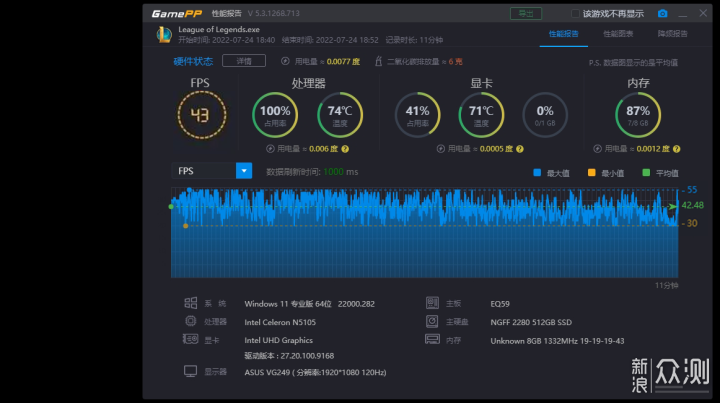Screen dimensions: 720x403
Task: Click the green average marker at chart start
Action: (x=171, y=207)
